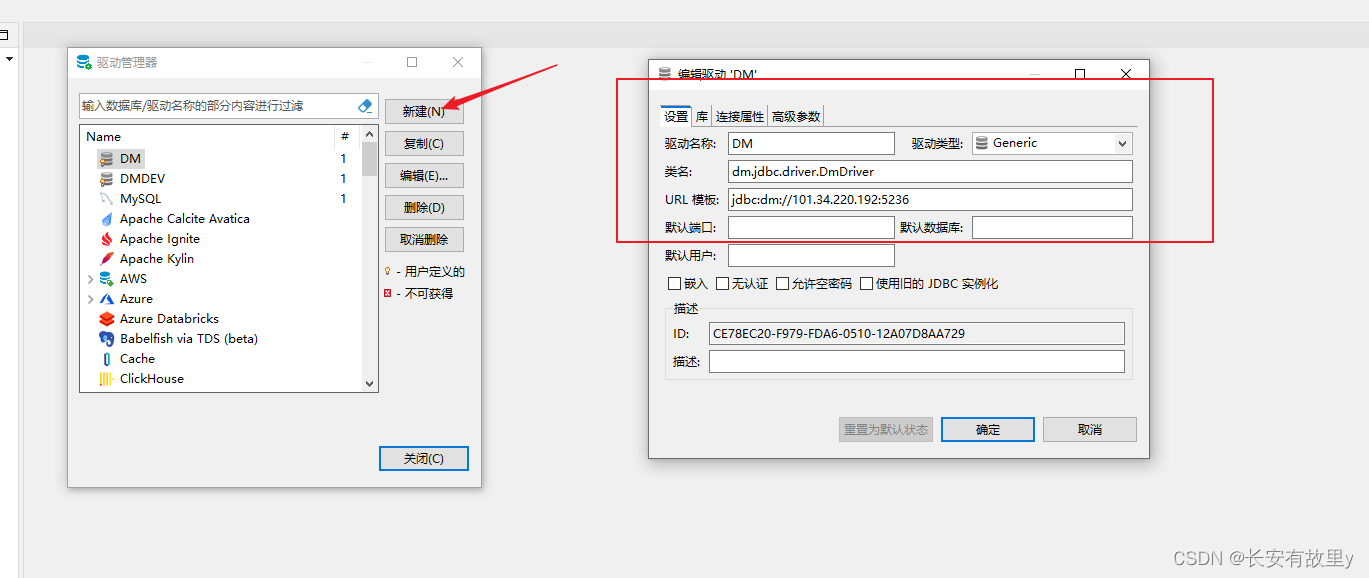Select the Babelfish via TDS (beta) text
The image size is (1369, 578).
tap(189, 339)
